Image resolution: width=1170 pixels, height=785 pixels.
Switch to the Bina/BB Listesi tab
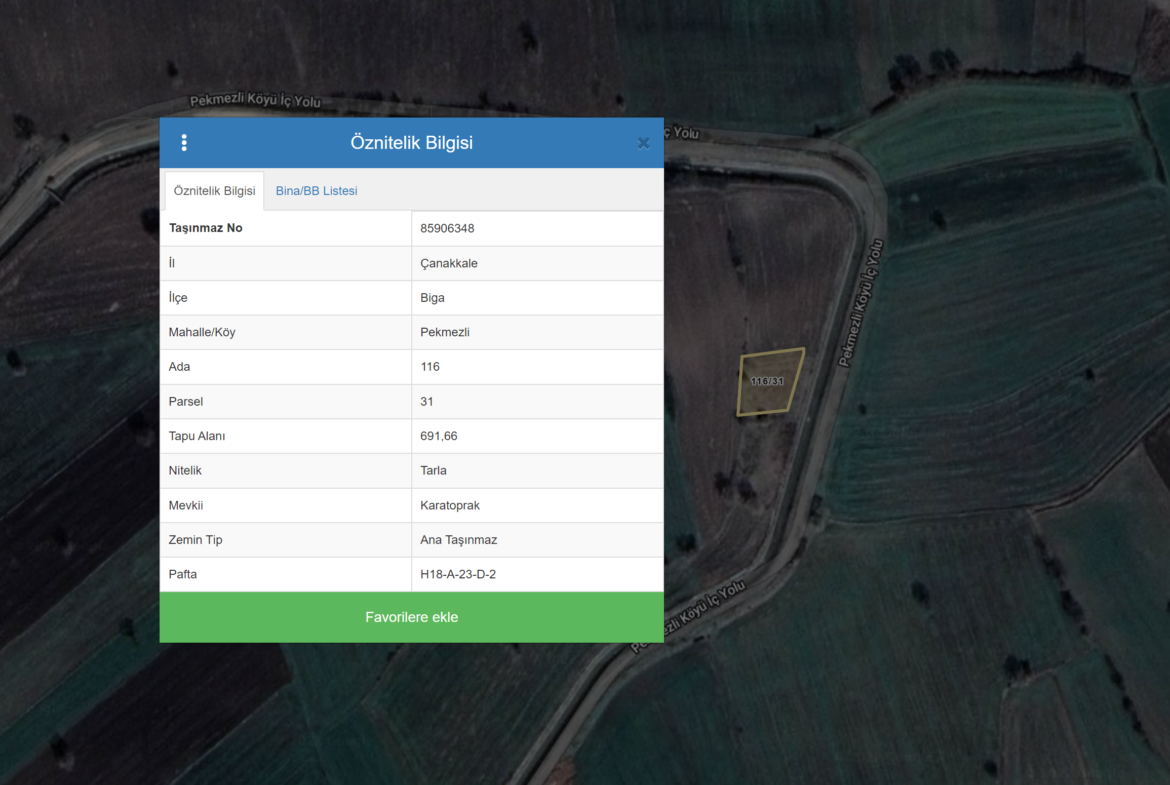click(x=316, y=191)
